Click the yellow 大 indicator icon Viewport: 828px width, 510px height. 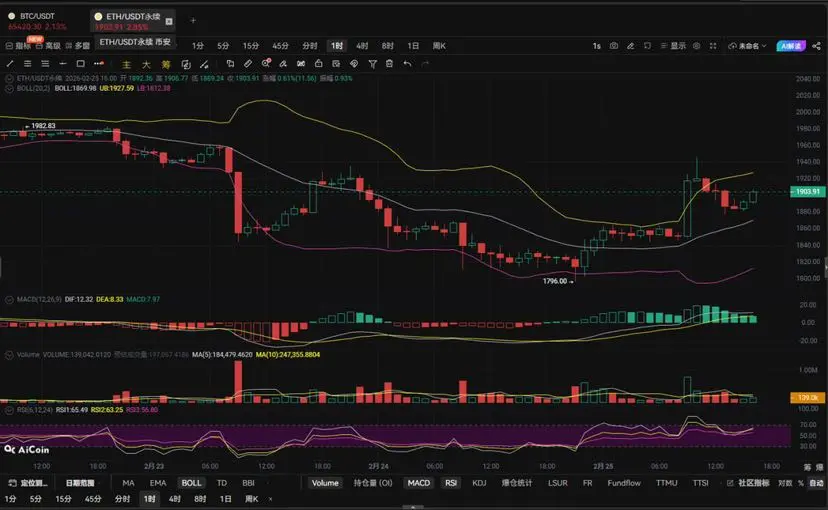pyautogui.click(x=146, y=64)
